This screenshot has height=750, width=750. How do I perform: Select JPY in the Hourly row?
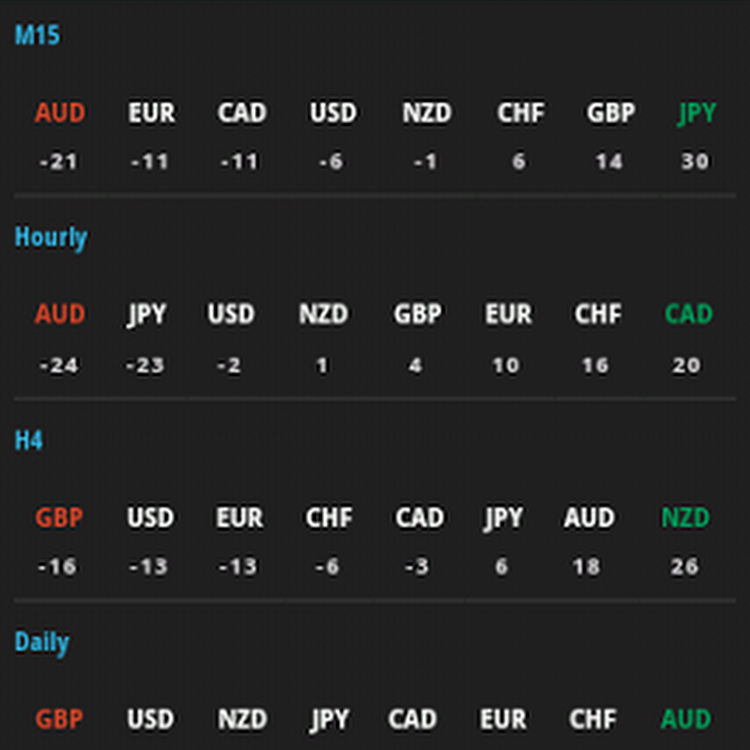coord(146,315)
